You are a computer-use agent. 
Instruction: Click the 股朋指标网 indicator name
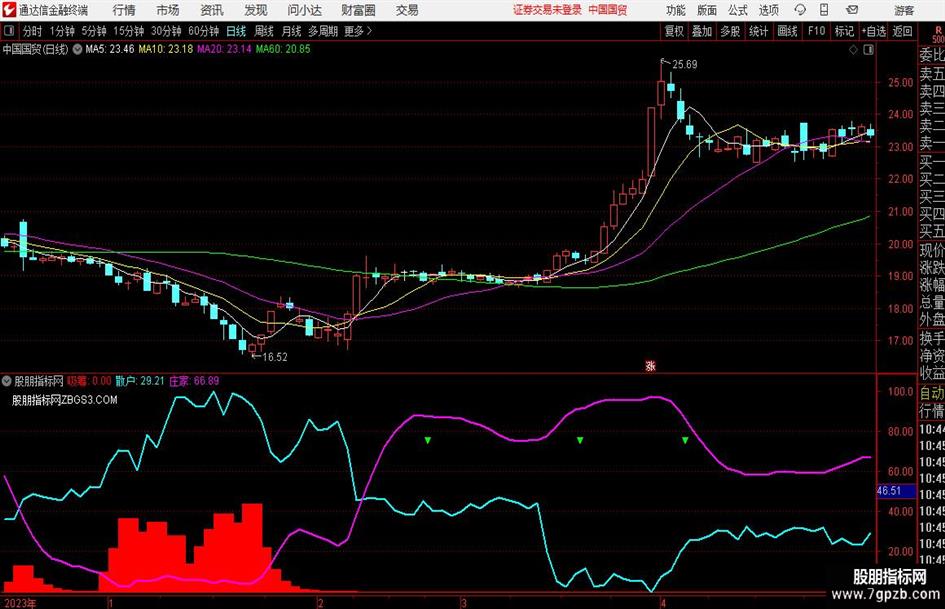39,381
